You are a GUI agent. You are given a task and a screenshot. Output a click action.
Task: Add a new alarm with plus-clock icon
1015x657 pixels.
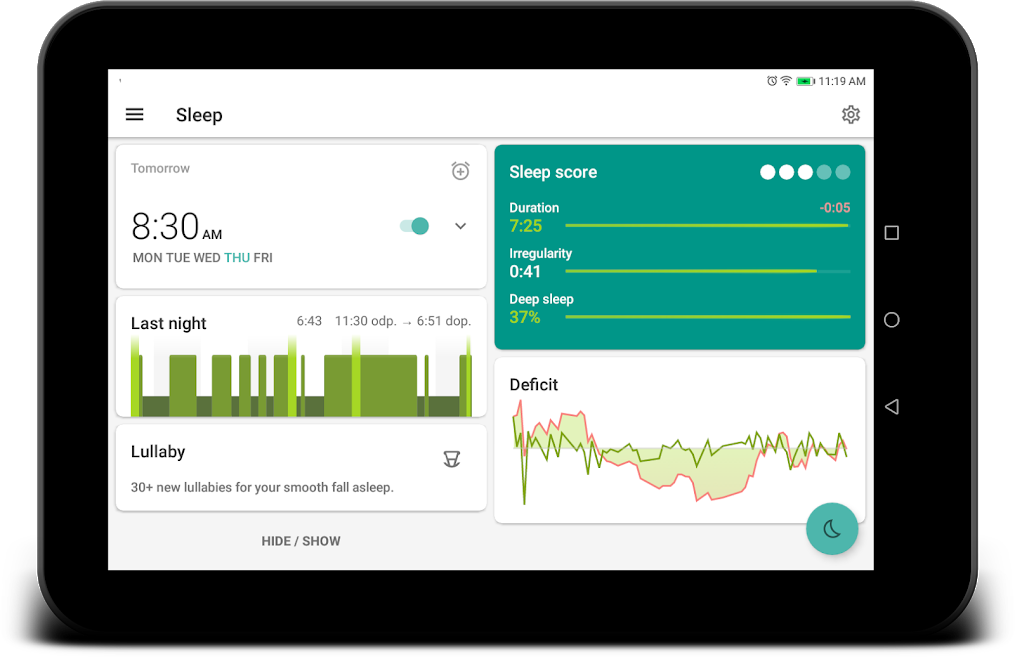point(460,171)
